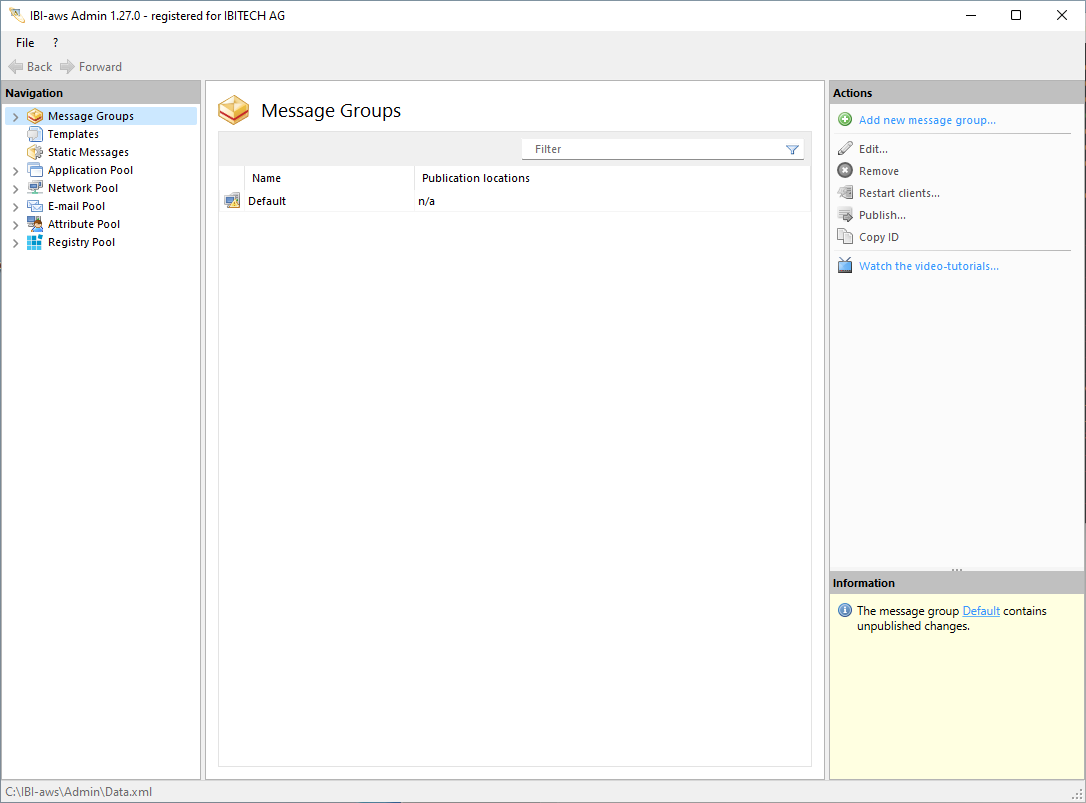
Task: Click the Default message group row icon
Action: tap(232, 201)
